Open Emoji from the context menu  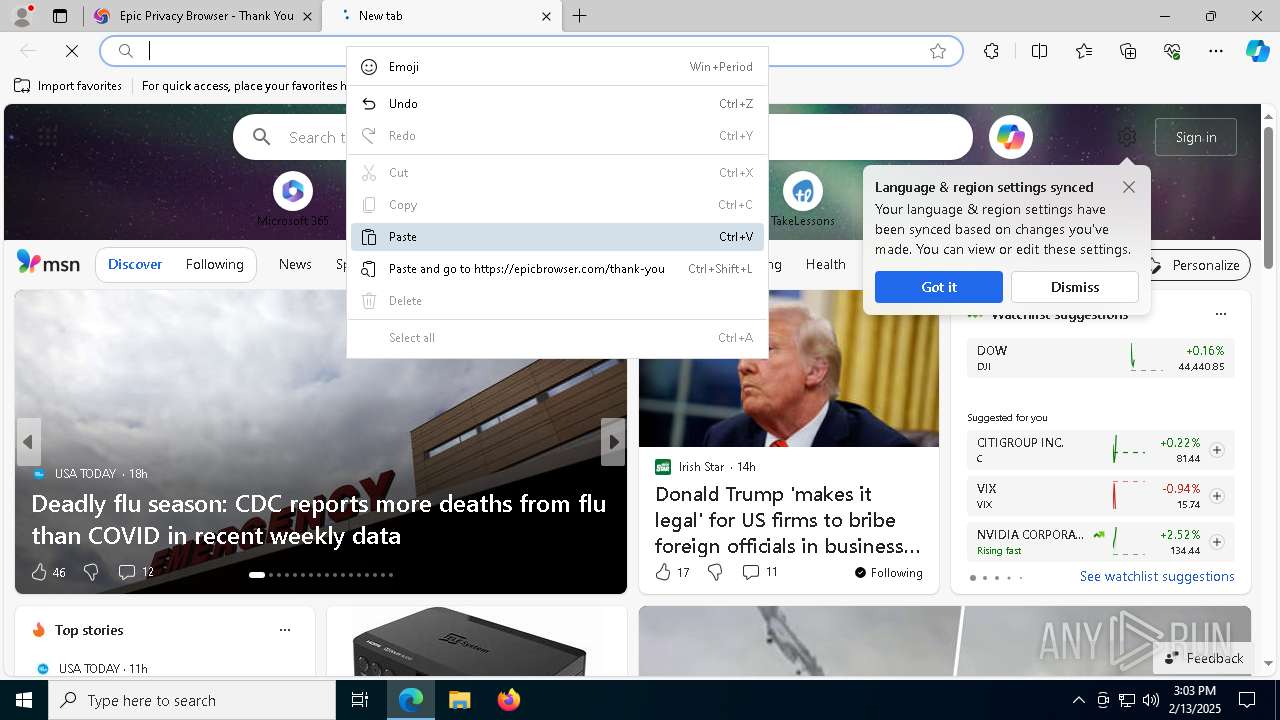point(557,67)
